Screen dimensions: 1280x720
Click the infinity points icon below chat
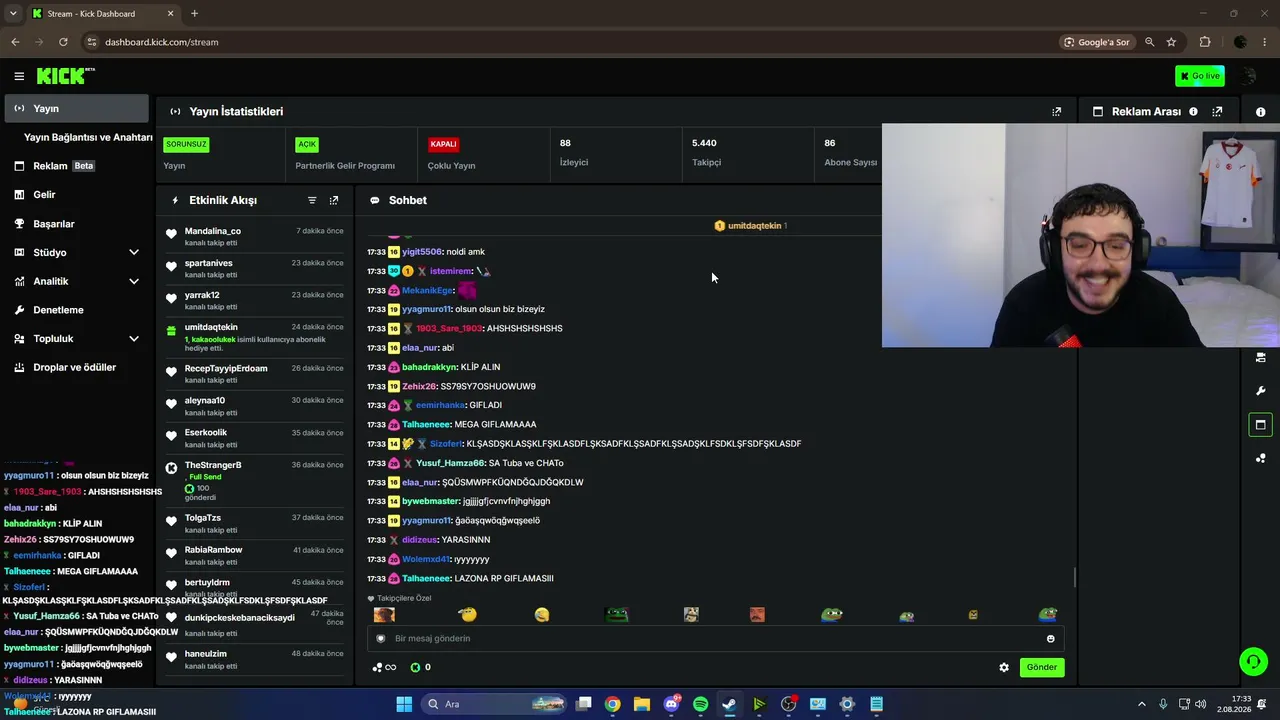(x=384, y=667)
